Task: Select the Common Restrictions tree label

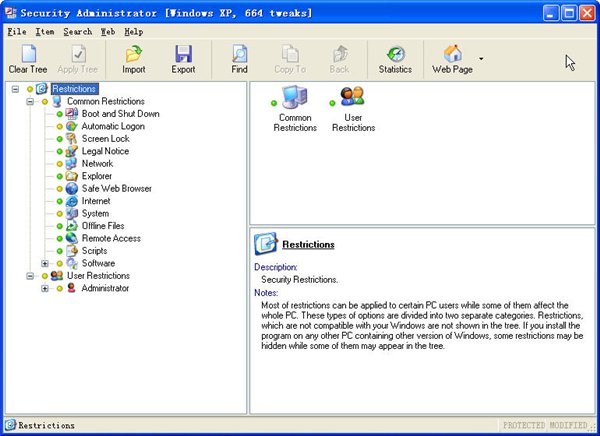Action: (x=106, y=101)
